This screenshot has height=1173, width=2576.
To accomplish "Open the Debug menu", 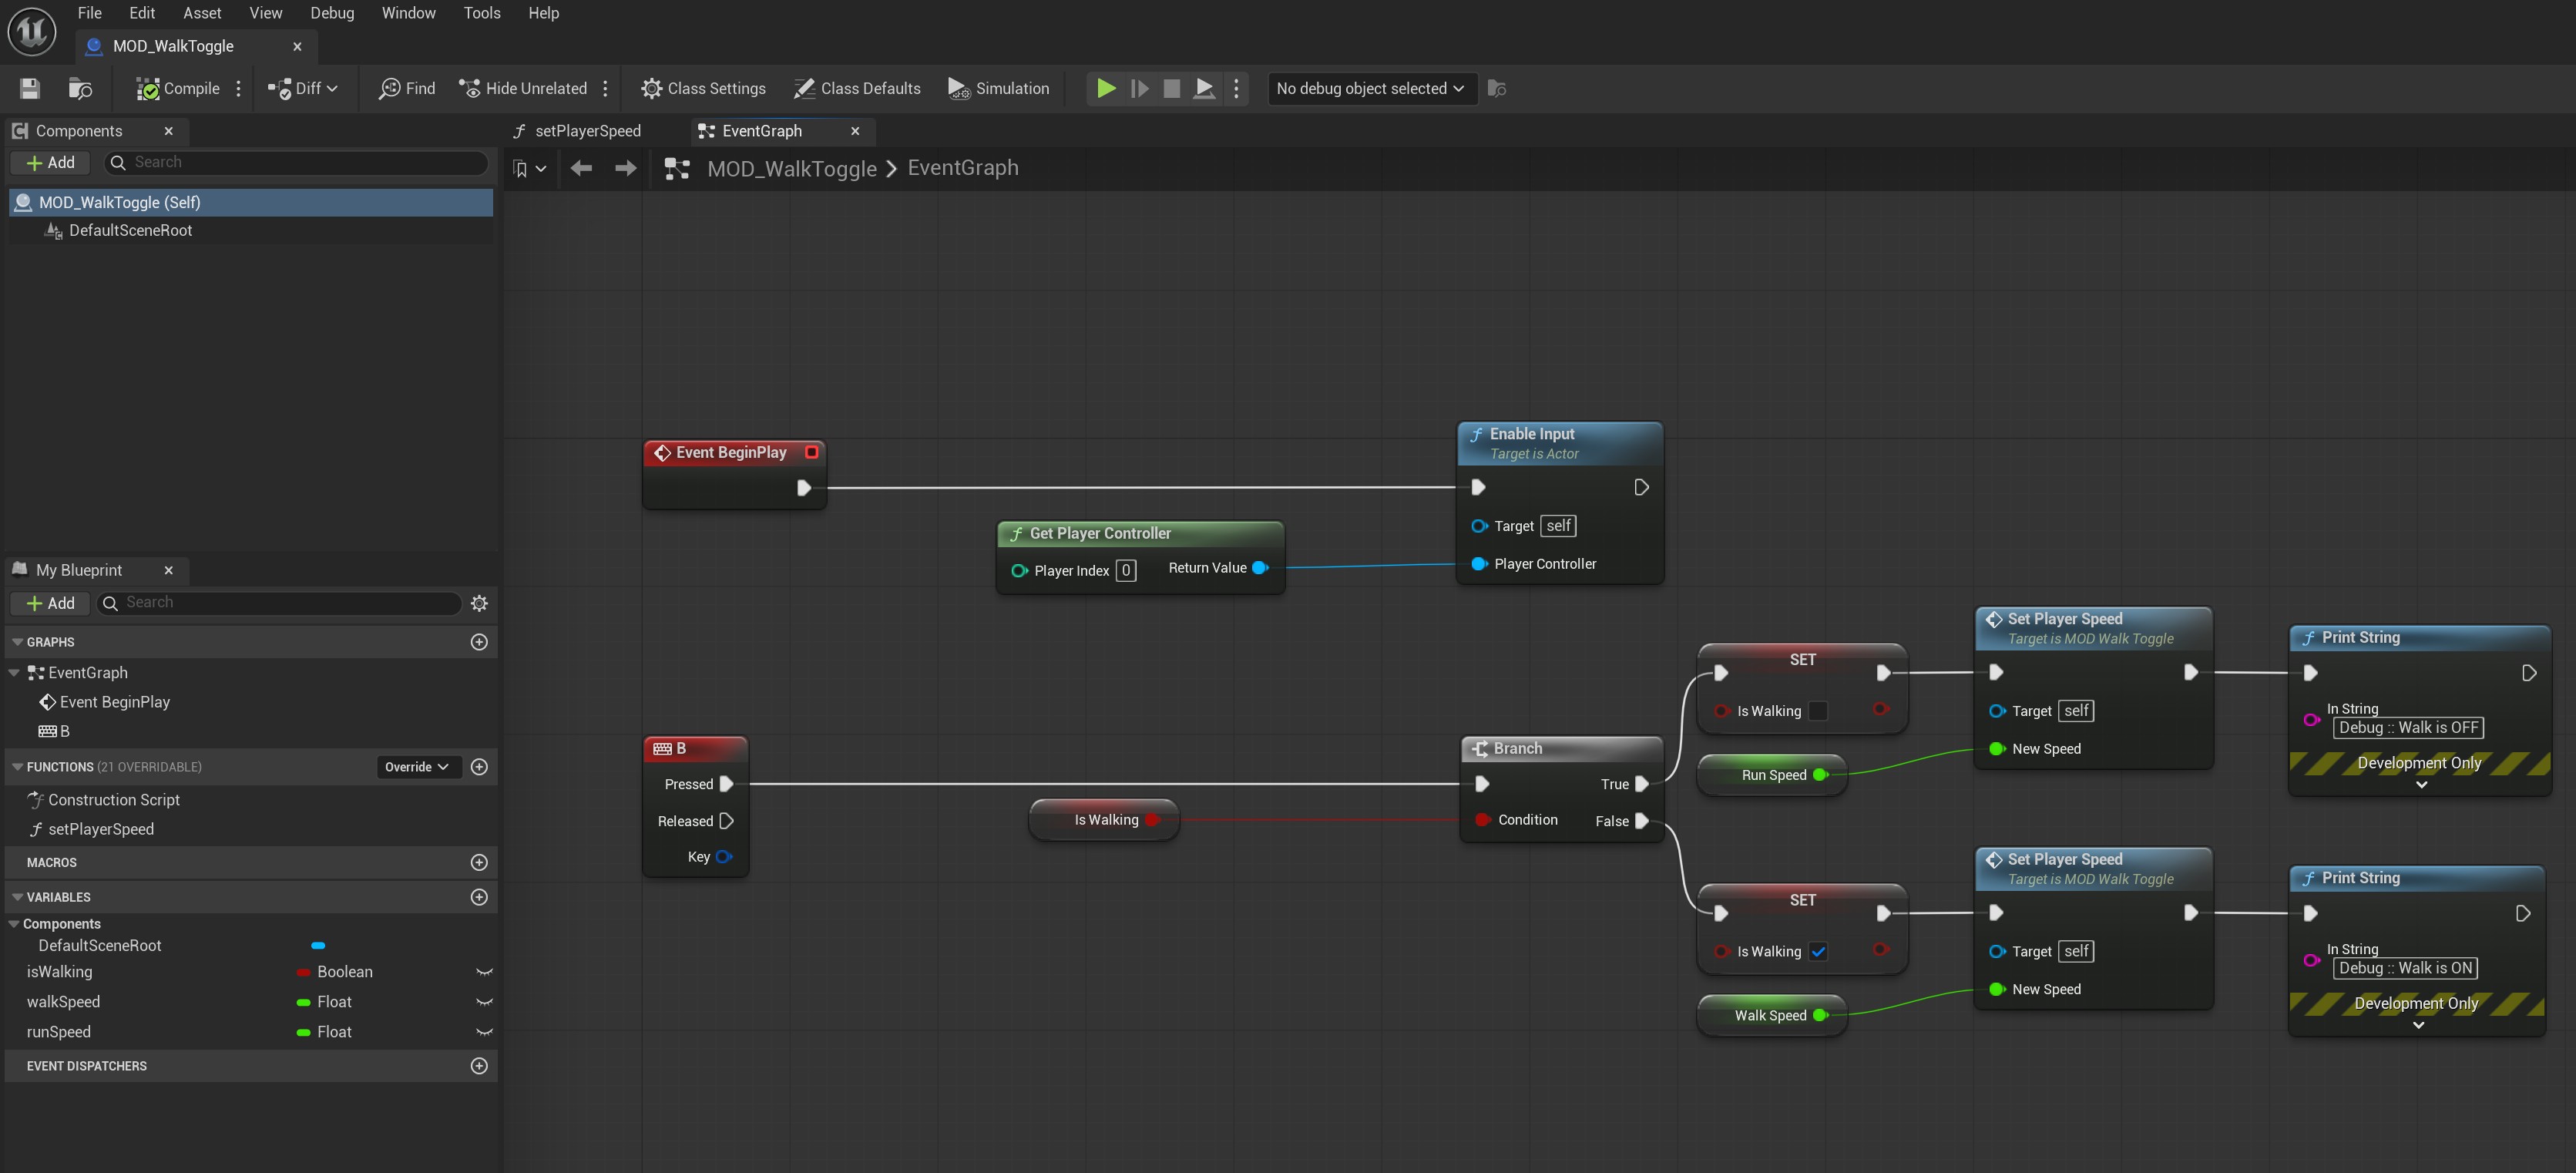I will (332, 13).
